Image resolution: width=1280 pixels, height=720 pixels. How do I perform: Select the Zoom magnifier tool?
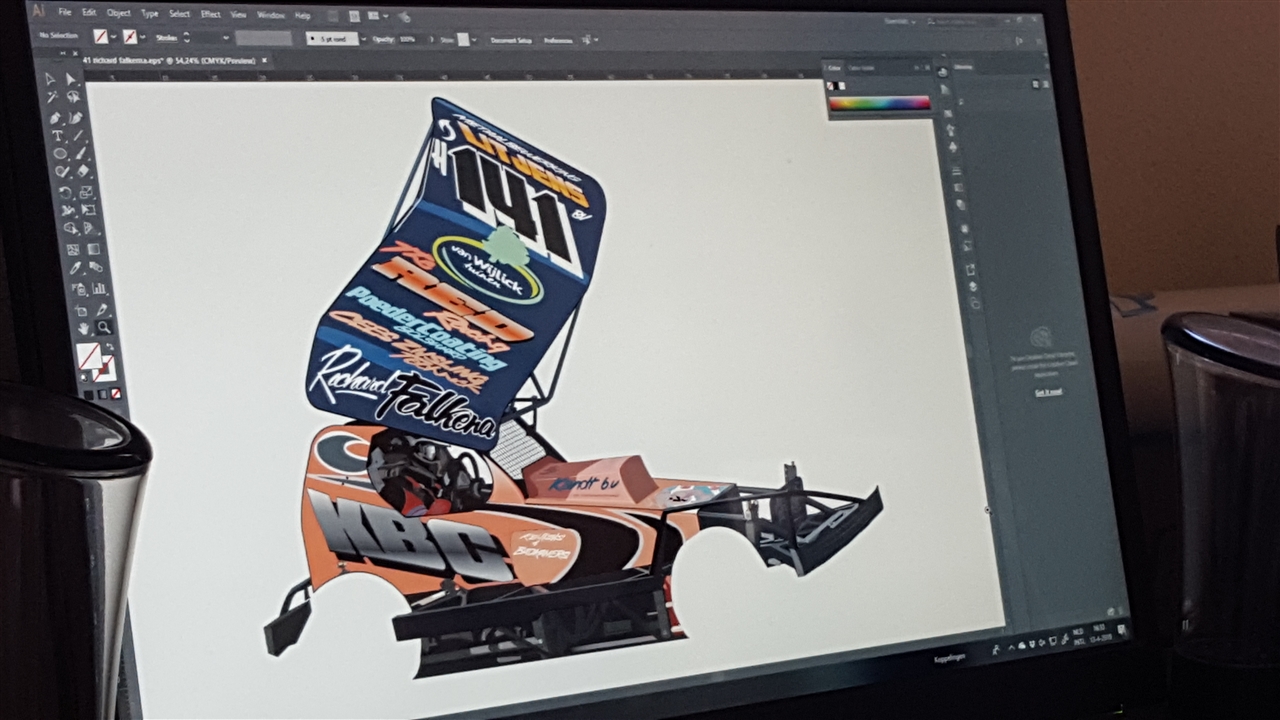[x=104, y=326]
